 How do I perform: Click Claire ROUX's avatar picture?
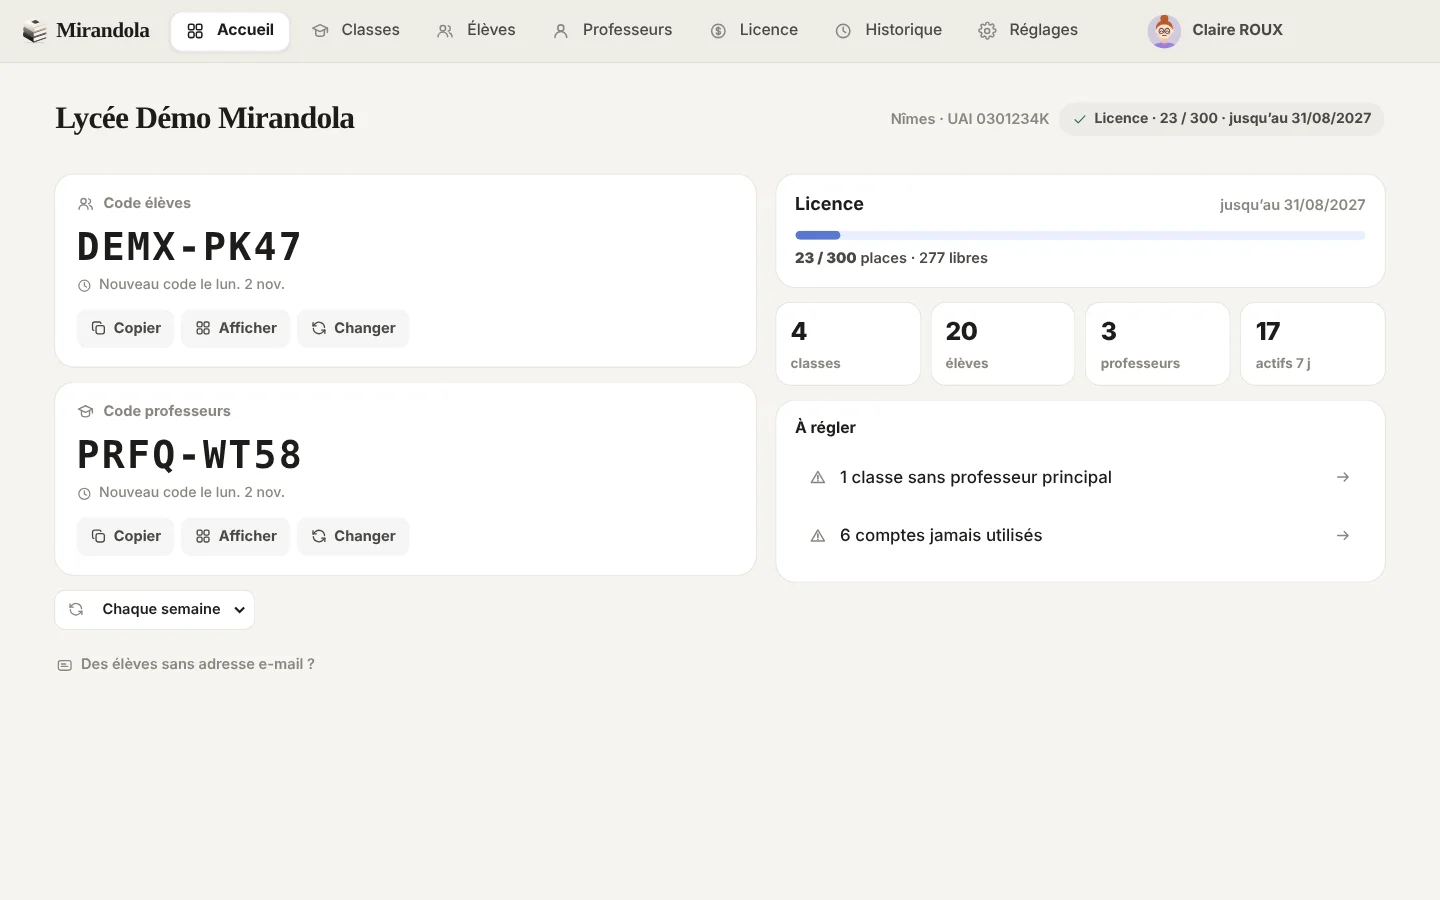click(x=1164, y=31)
